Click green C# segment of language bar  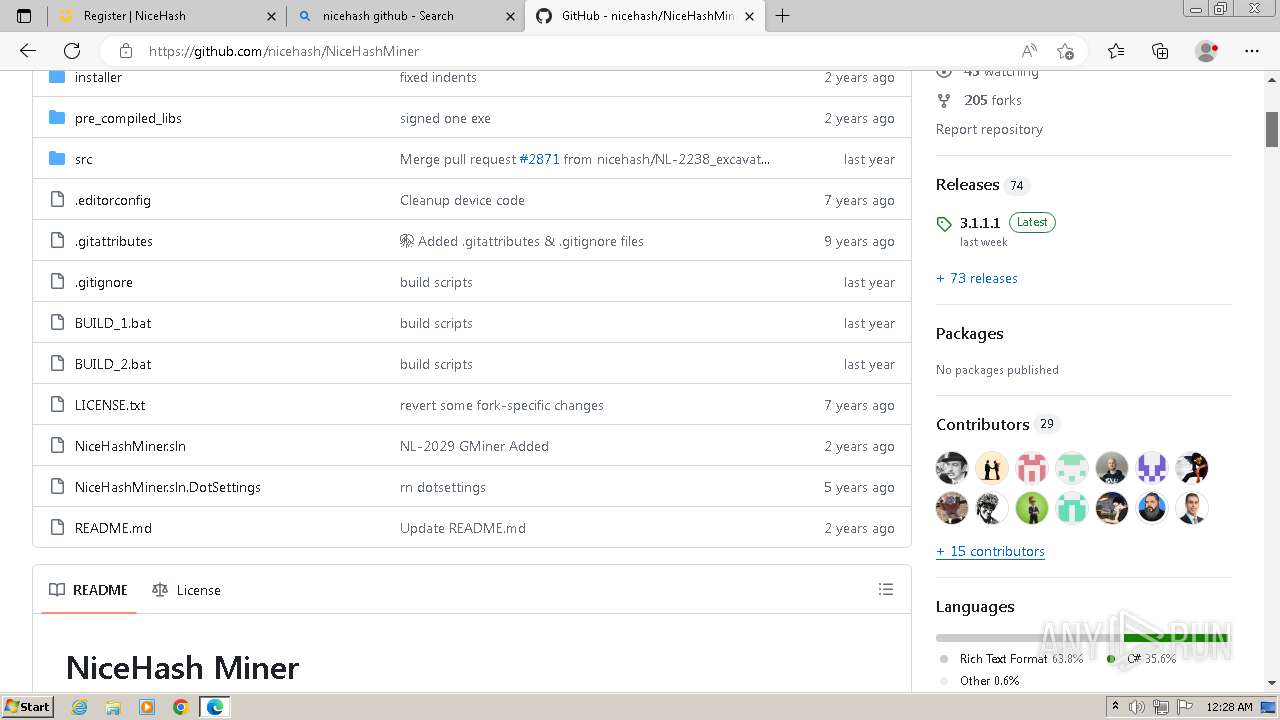[1176, 638]
